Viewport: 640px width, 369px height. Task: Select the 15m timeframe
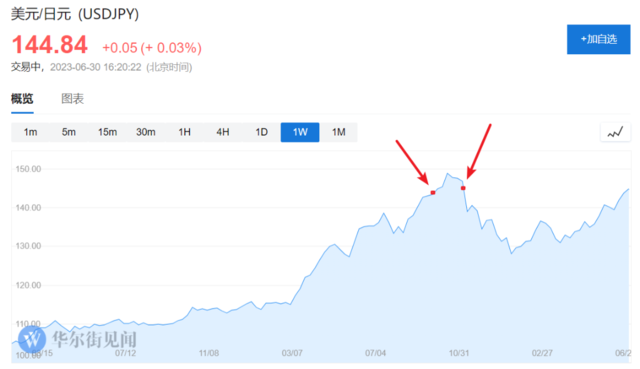107,132
